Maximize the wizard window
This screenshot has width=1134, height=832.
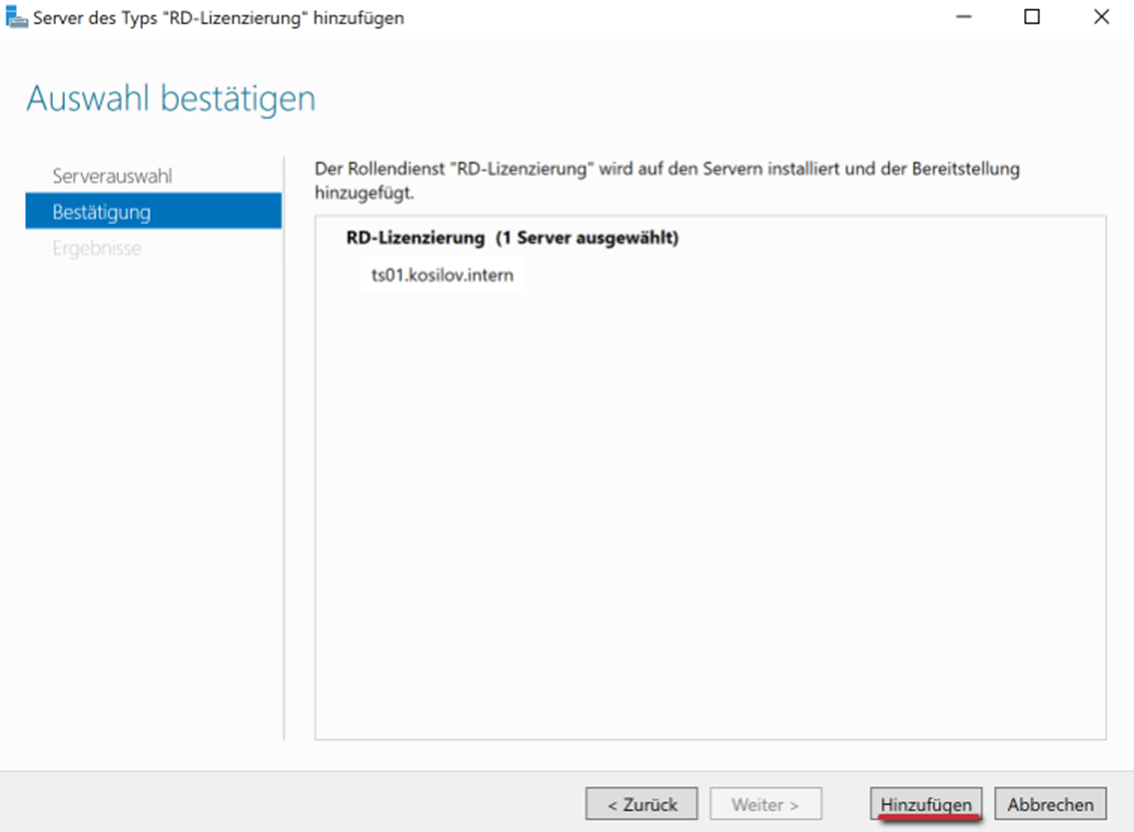(1032, 18)
